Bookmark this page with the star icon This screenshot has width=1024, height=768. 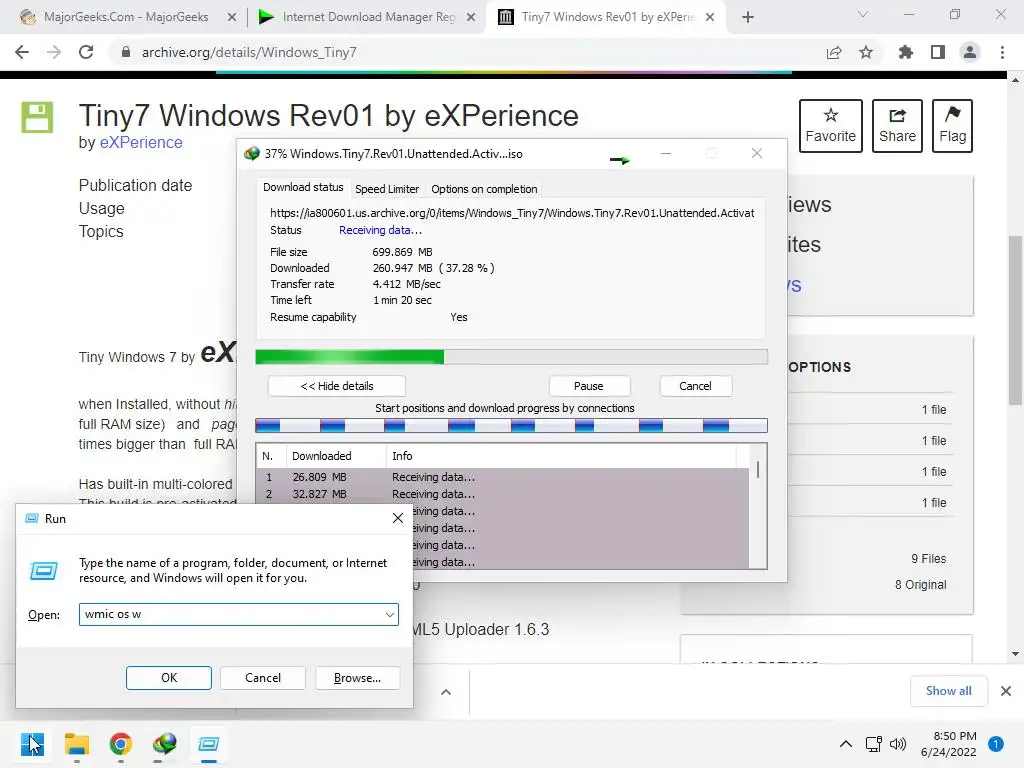click(866, 52)
